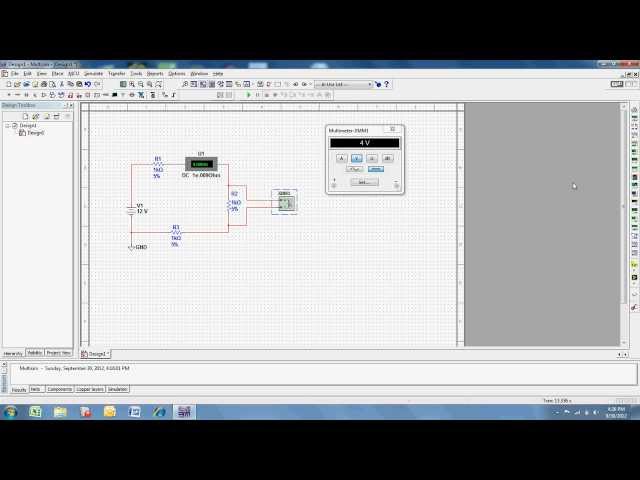Image resolution: width=640 pixels, height=480 pixels.
Task: Open the Transfer menu
Action: point(117,74)
